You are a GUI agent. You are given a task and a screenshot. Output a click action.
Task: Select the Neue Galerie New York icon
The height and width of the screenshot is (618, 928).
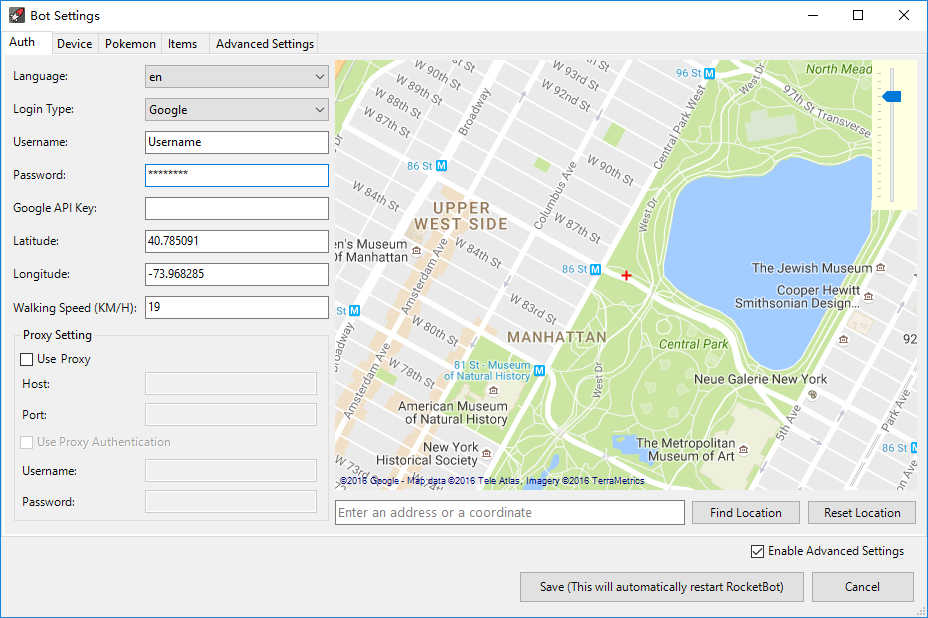click(811, 395)
